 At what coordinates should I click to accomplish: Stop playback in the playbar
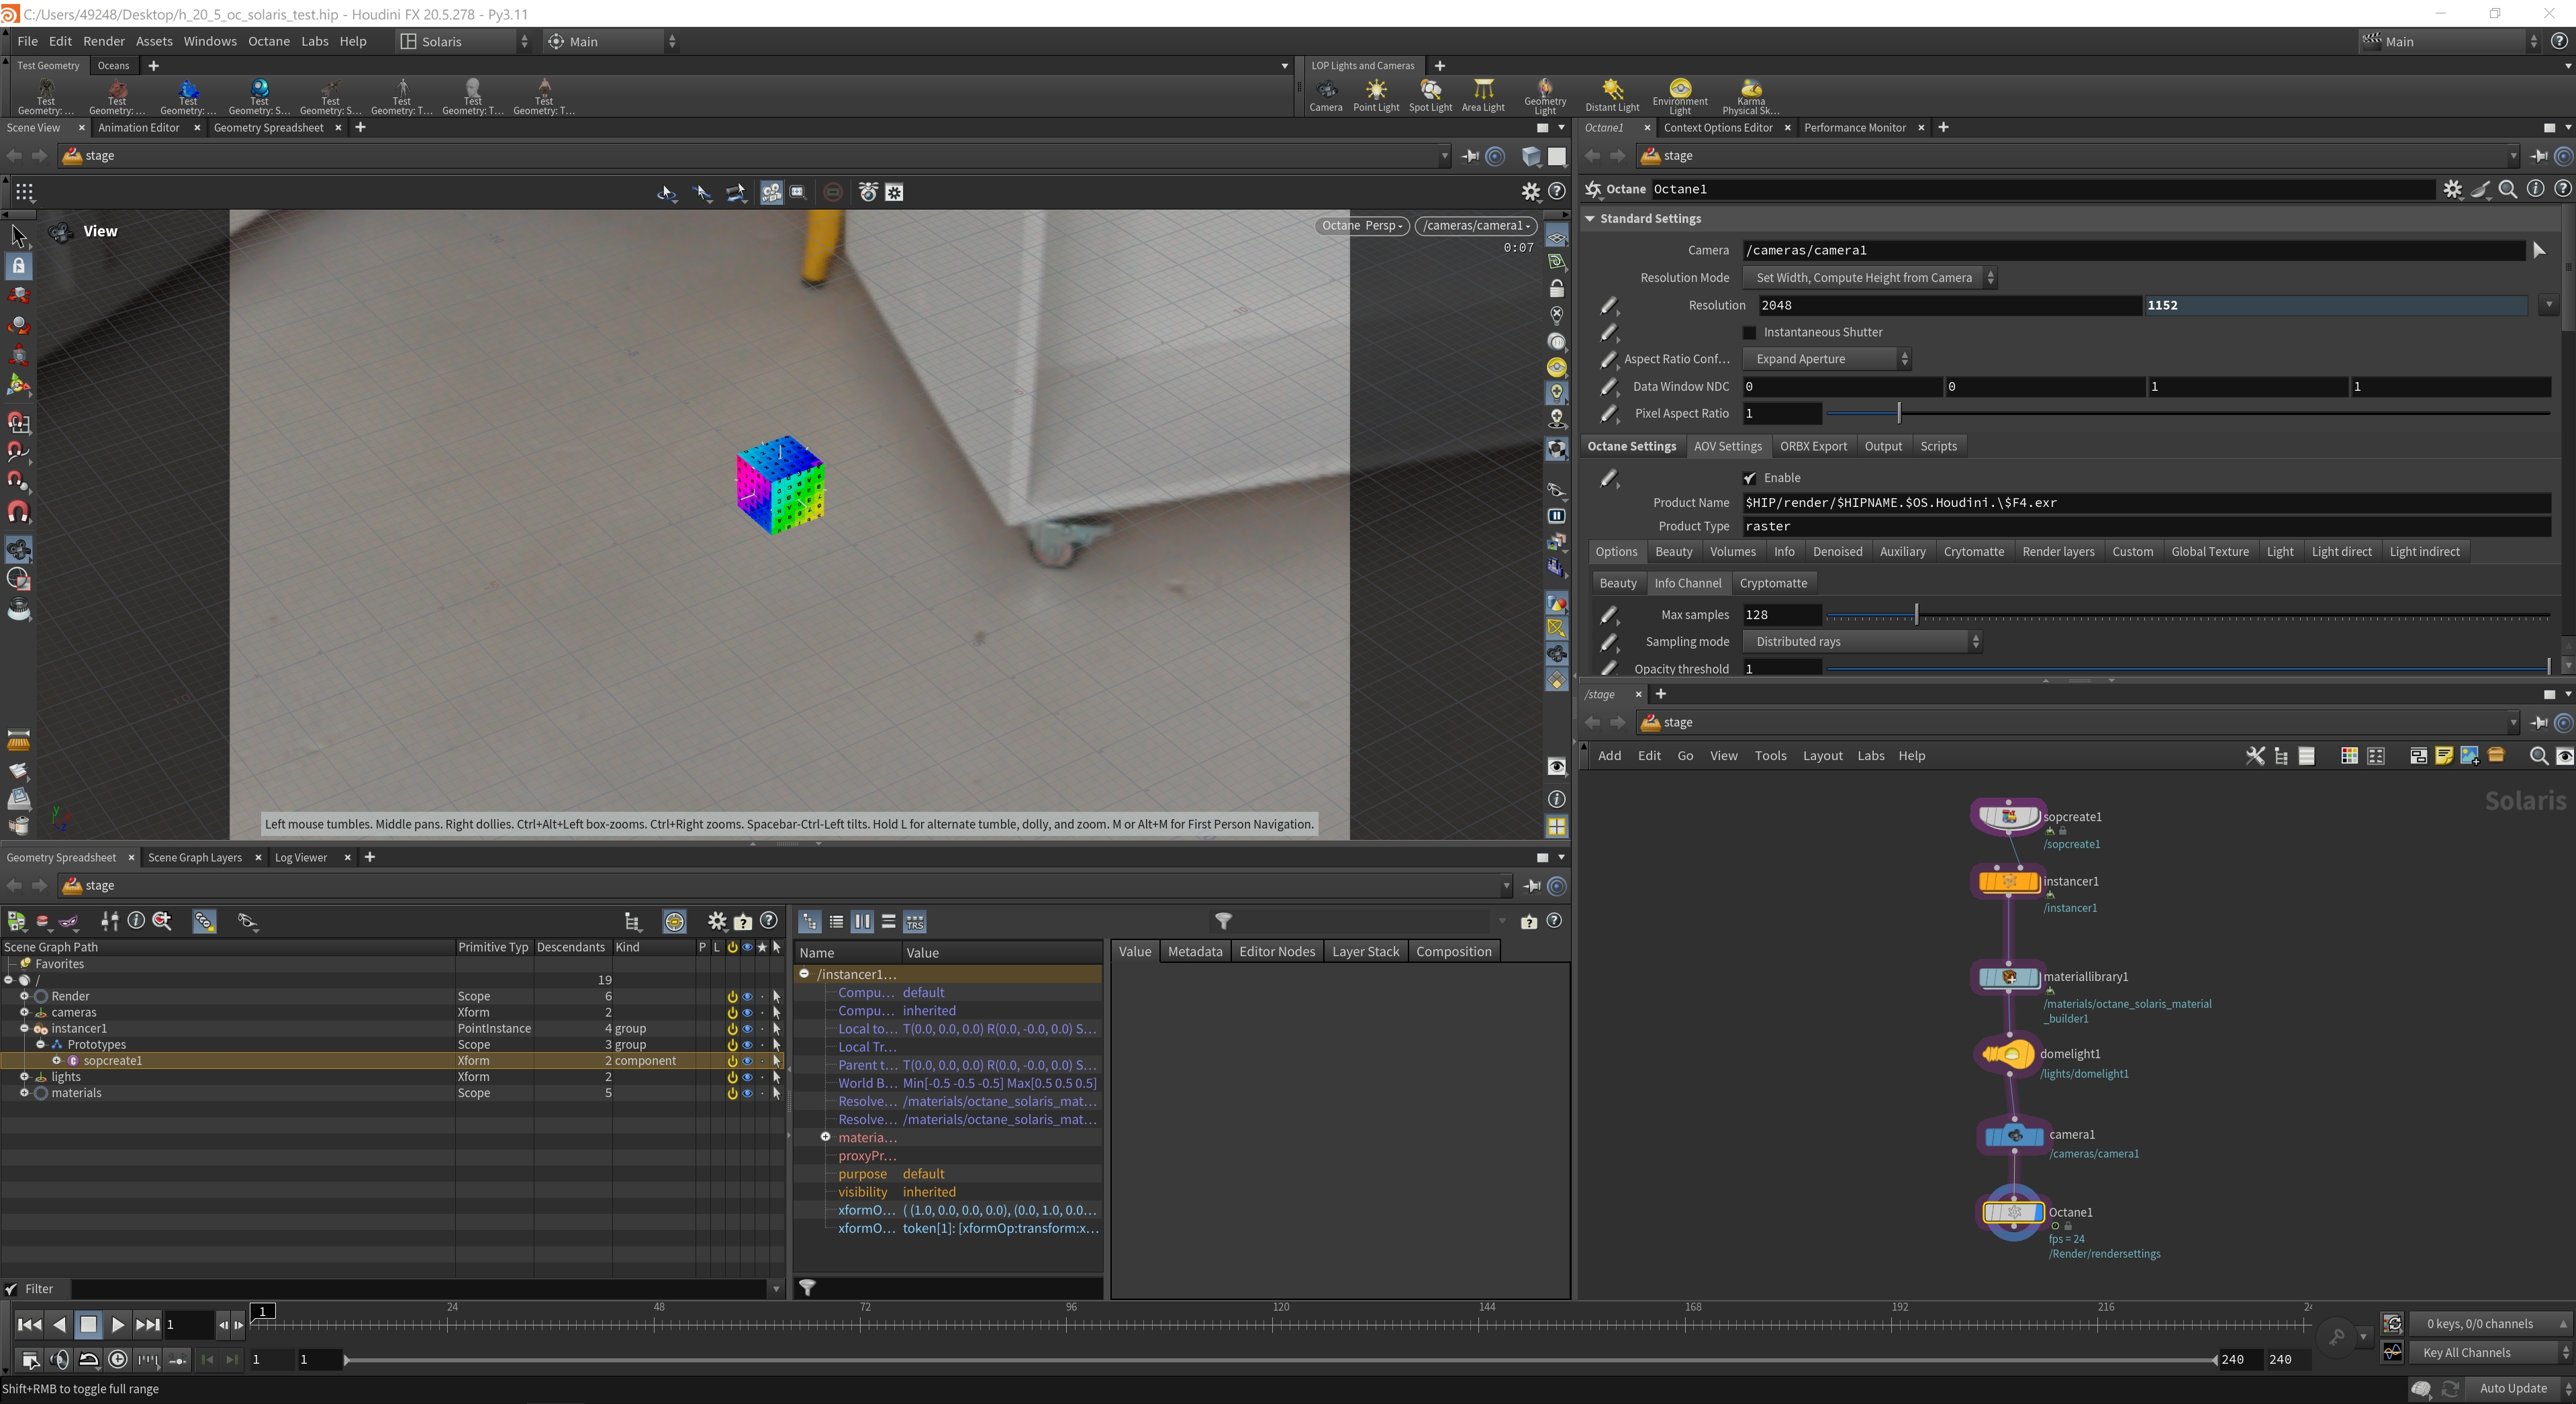[88, 1325]
